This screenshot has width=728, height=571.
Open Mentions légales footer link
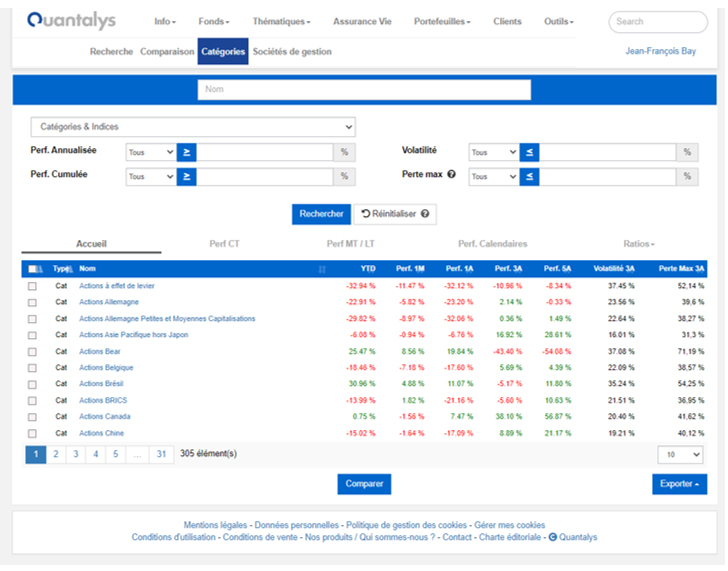[x=215, y=525]
